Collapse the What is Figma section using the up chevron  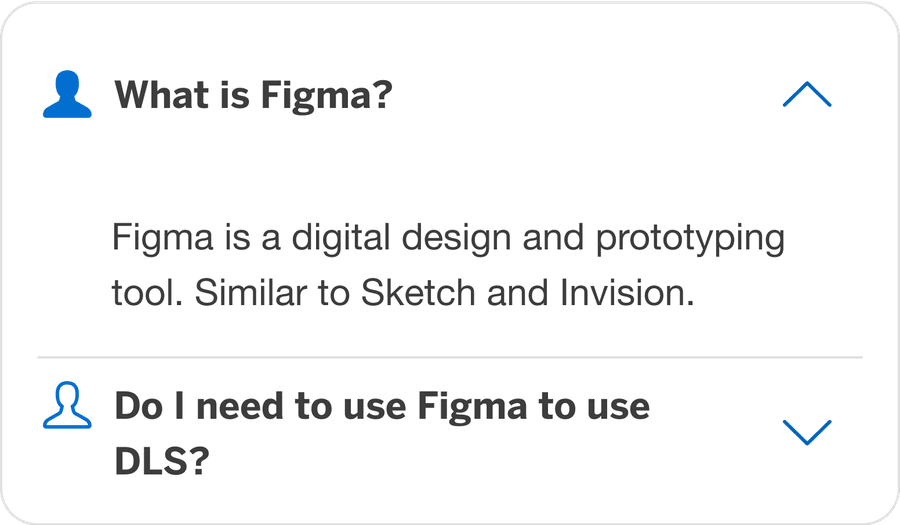(806, 95)
